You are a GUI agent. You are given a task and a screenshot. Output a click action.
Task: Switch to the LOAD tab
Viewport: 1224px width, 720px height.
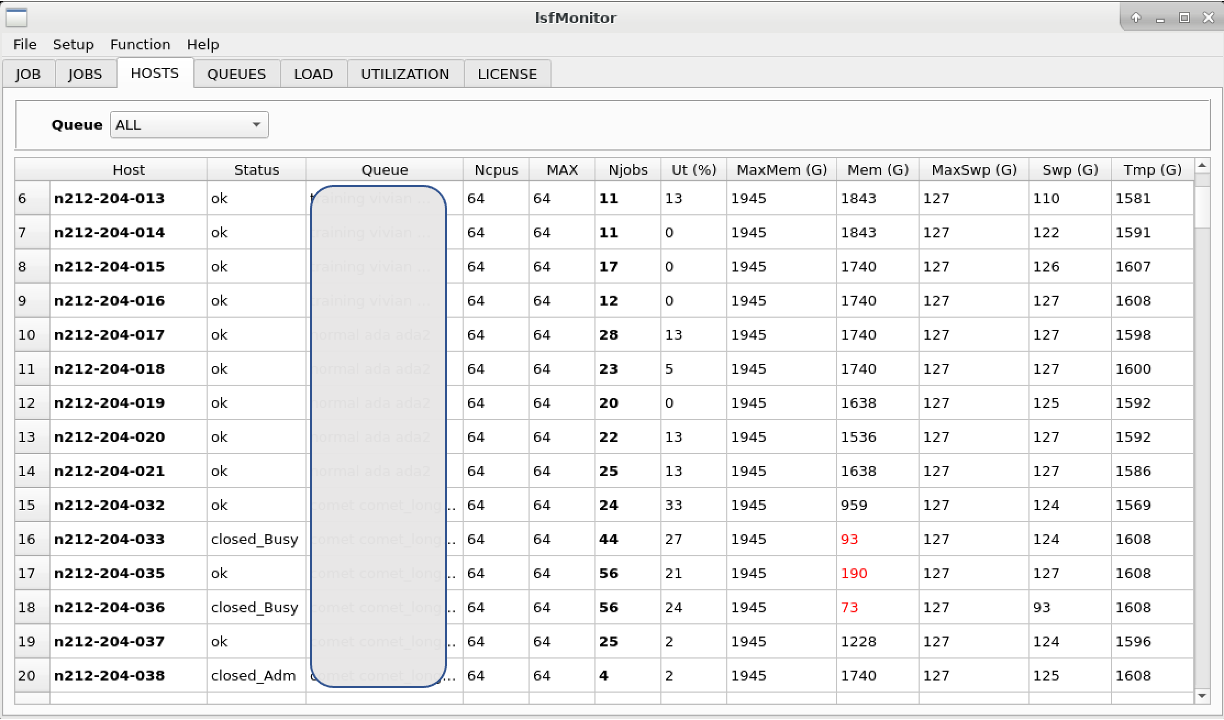click(x=313, y=73)
